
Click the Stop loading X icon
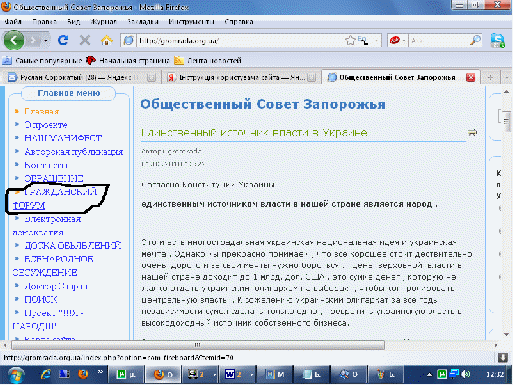click(x=85, y=40)
